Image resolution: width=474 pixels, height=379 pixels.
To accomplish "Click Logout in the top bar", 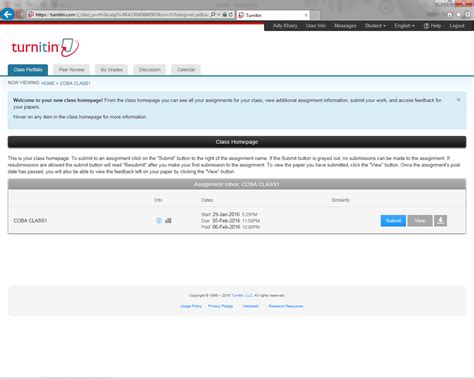I will click(457, 26).
